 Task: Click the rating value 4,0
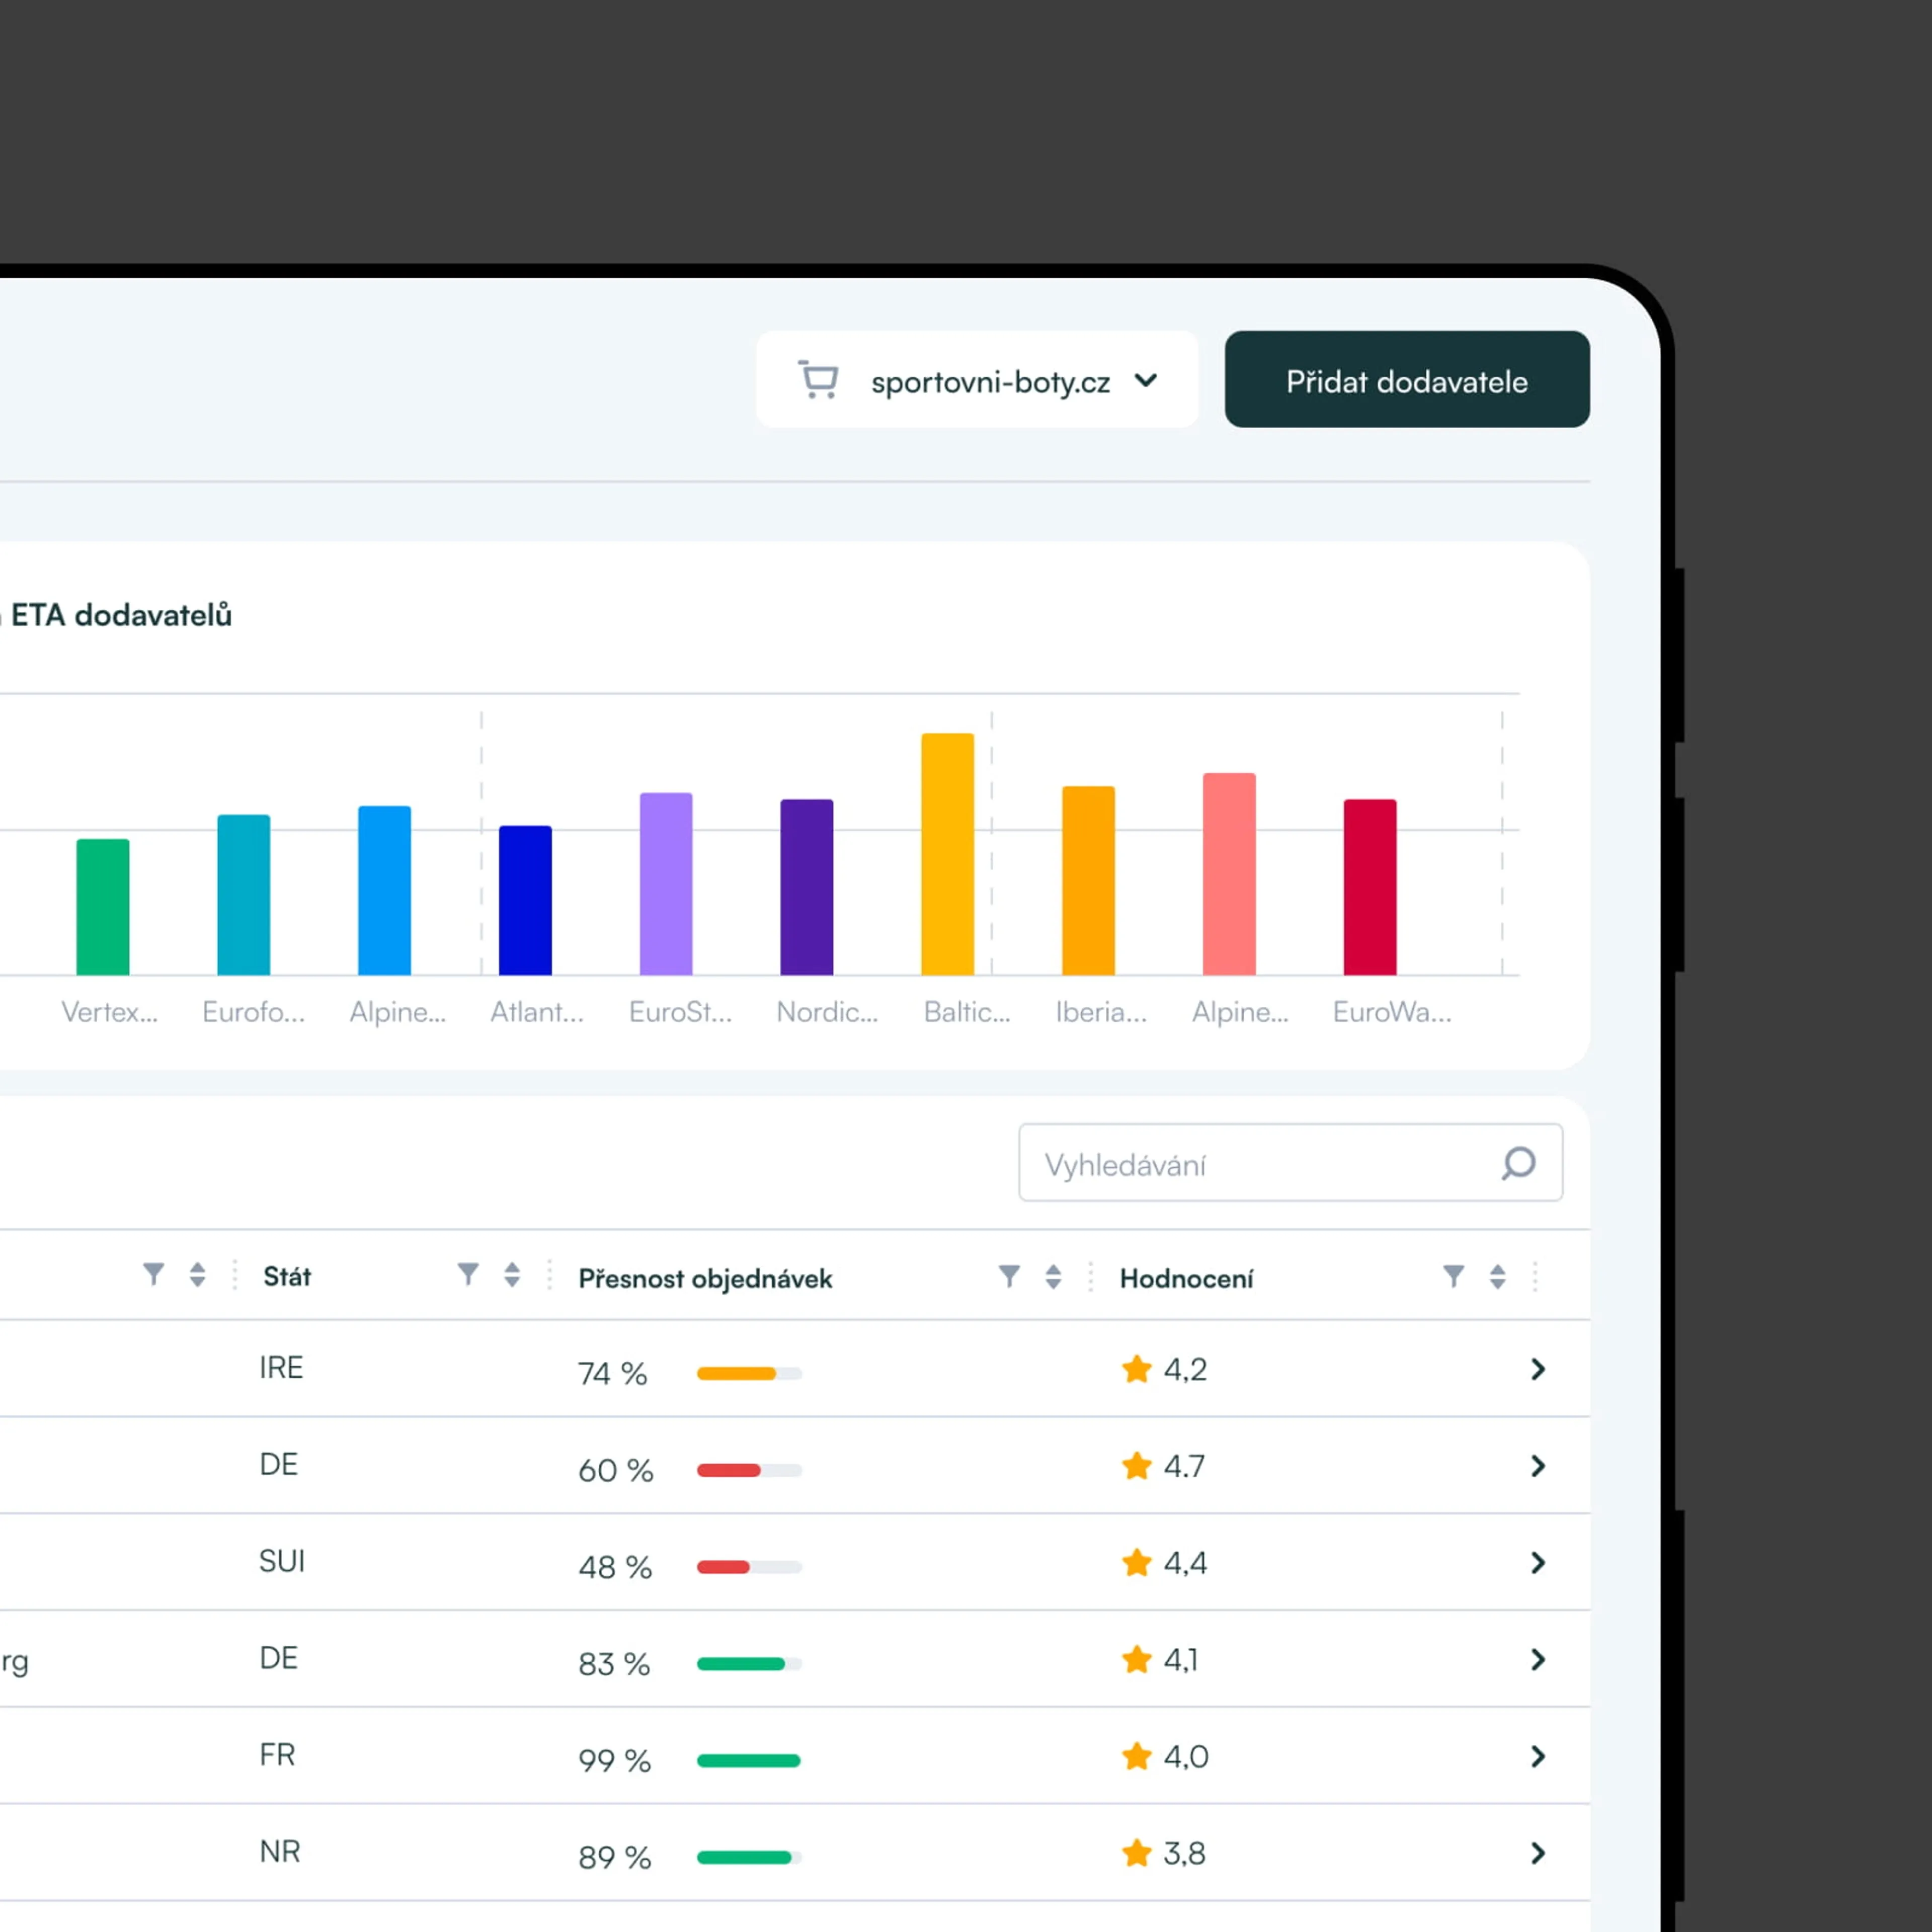click(x=1186, y=1757)
